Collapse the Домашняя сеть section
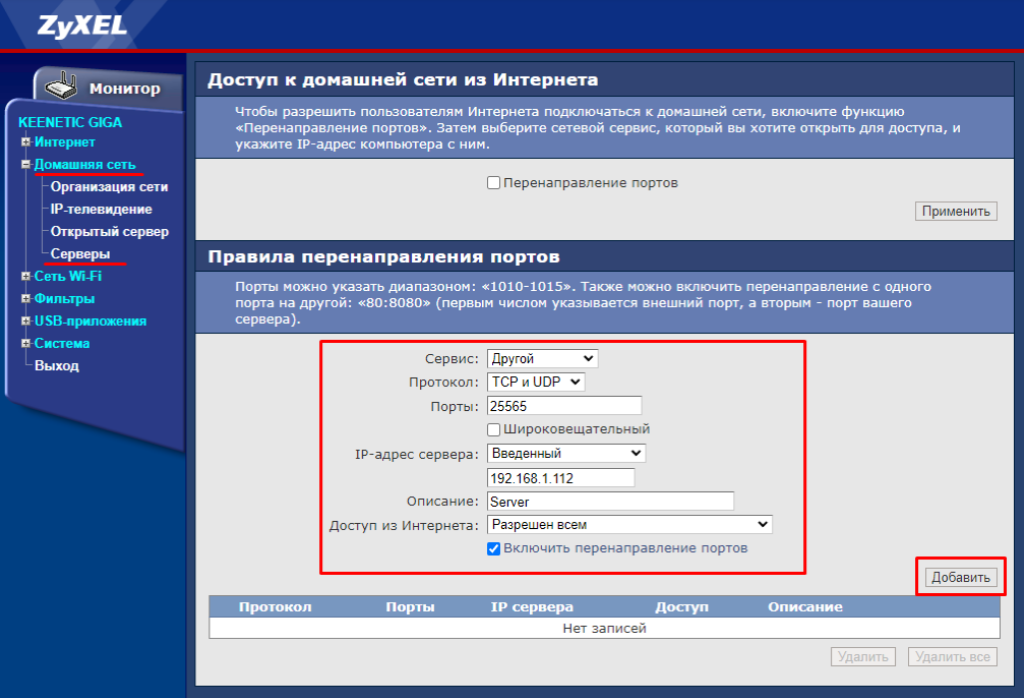Viewport: 1024px width, 698px height. tap(26, 164)
